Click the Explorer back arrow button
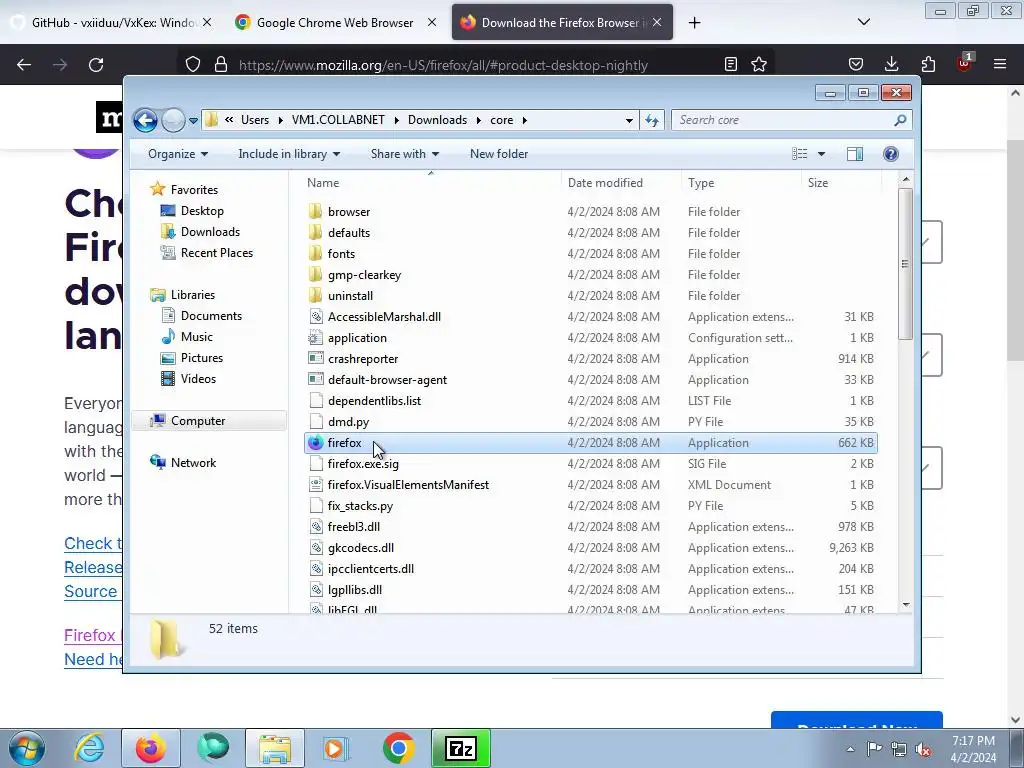 (x=145, y=120)
